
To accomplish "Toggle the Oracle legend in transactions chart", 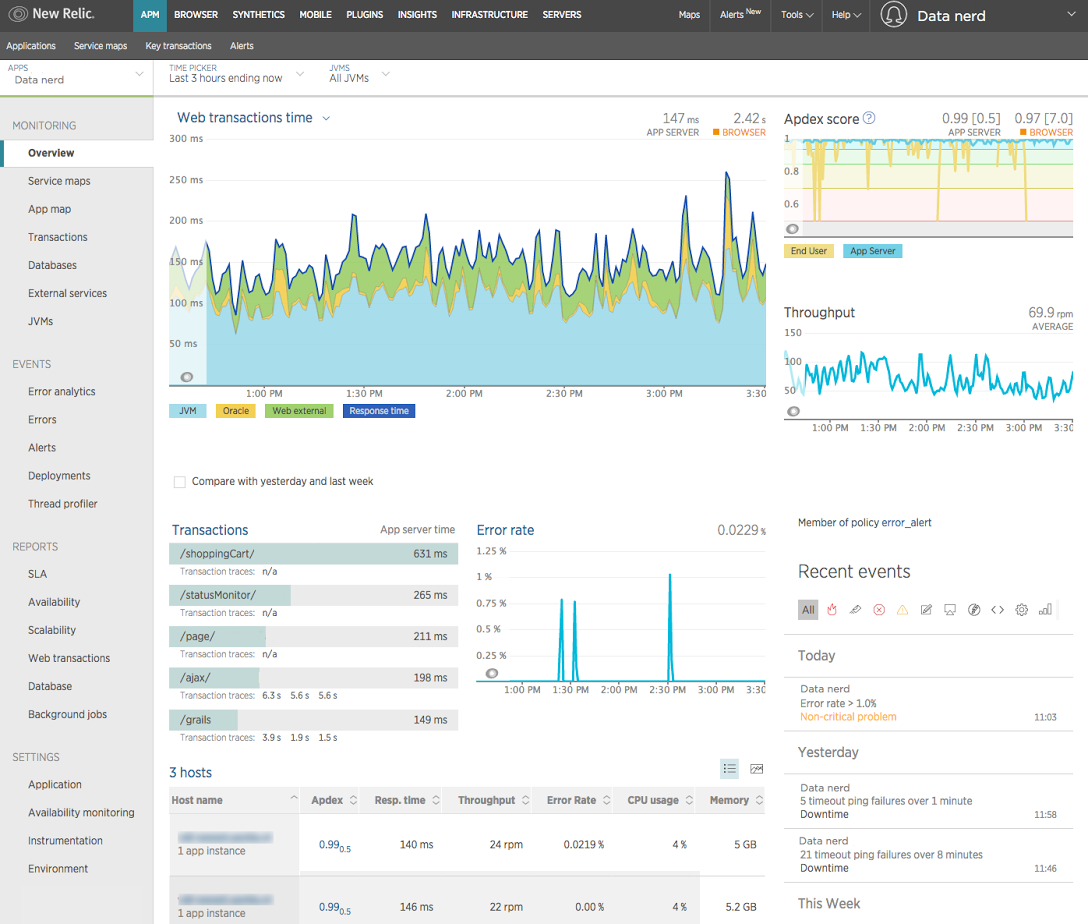I will pos(236,411).
